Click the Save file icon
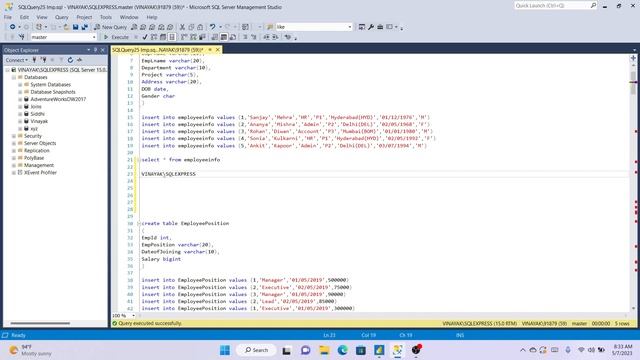Image resolution: width=640 pixels, height=360 pixels. [76, 27]
